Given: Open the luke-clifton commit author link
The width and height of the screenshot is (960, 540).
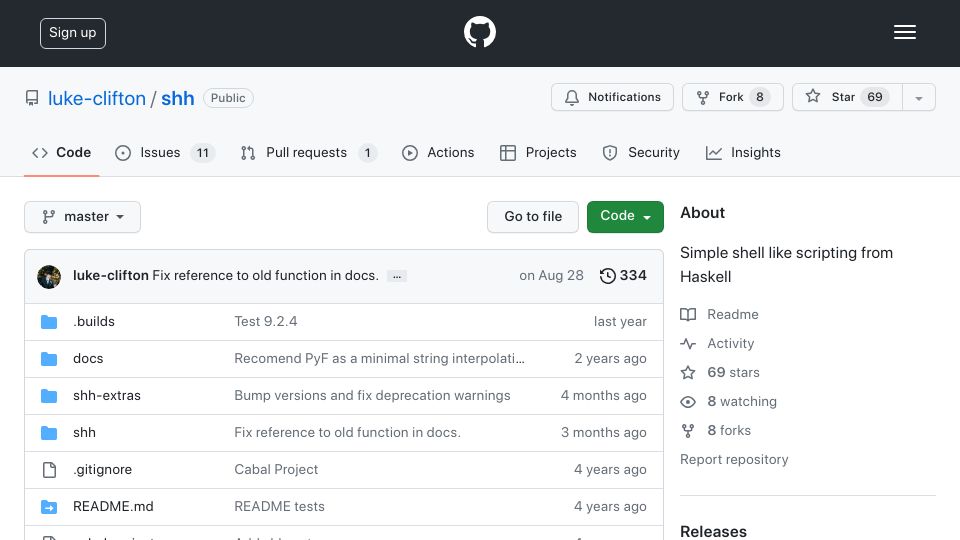Looking at the screenshot, I should [111, 276].
